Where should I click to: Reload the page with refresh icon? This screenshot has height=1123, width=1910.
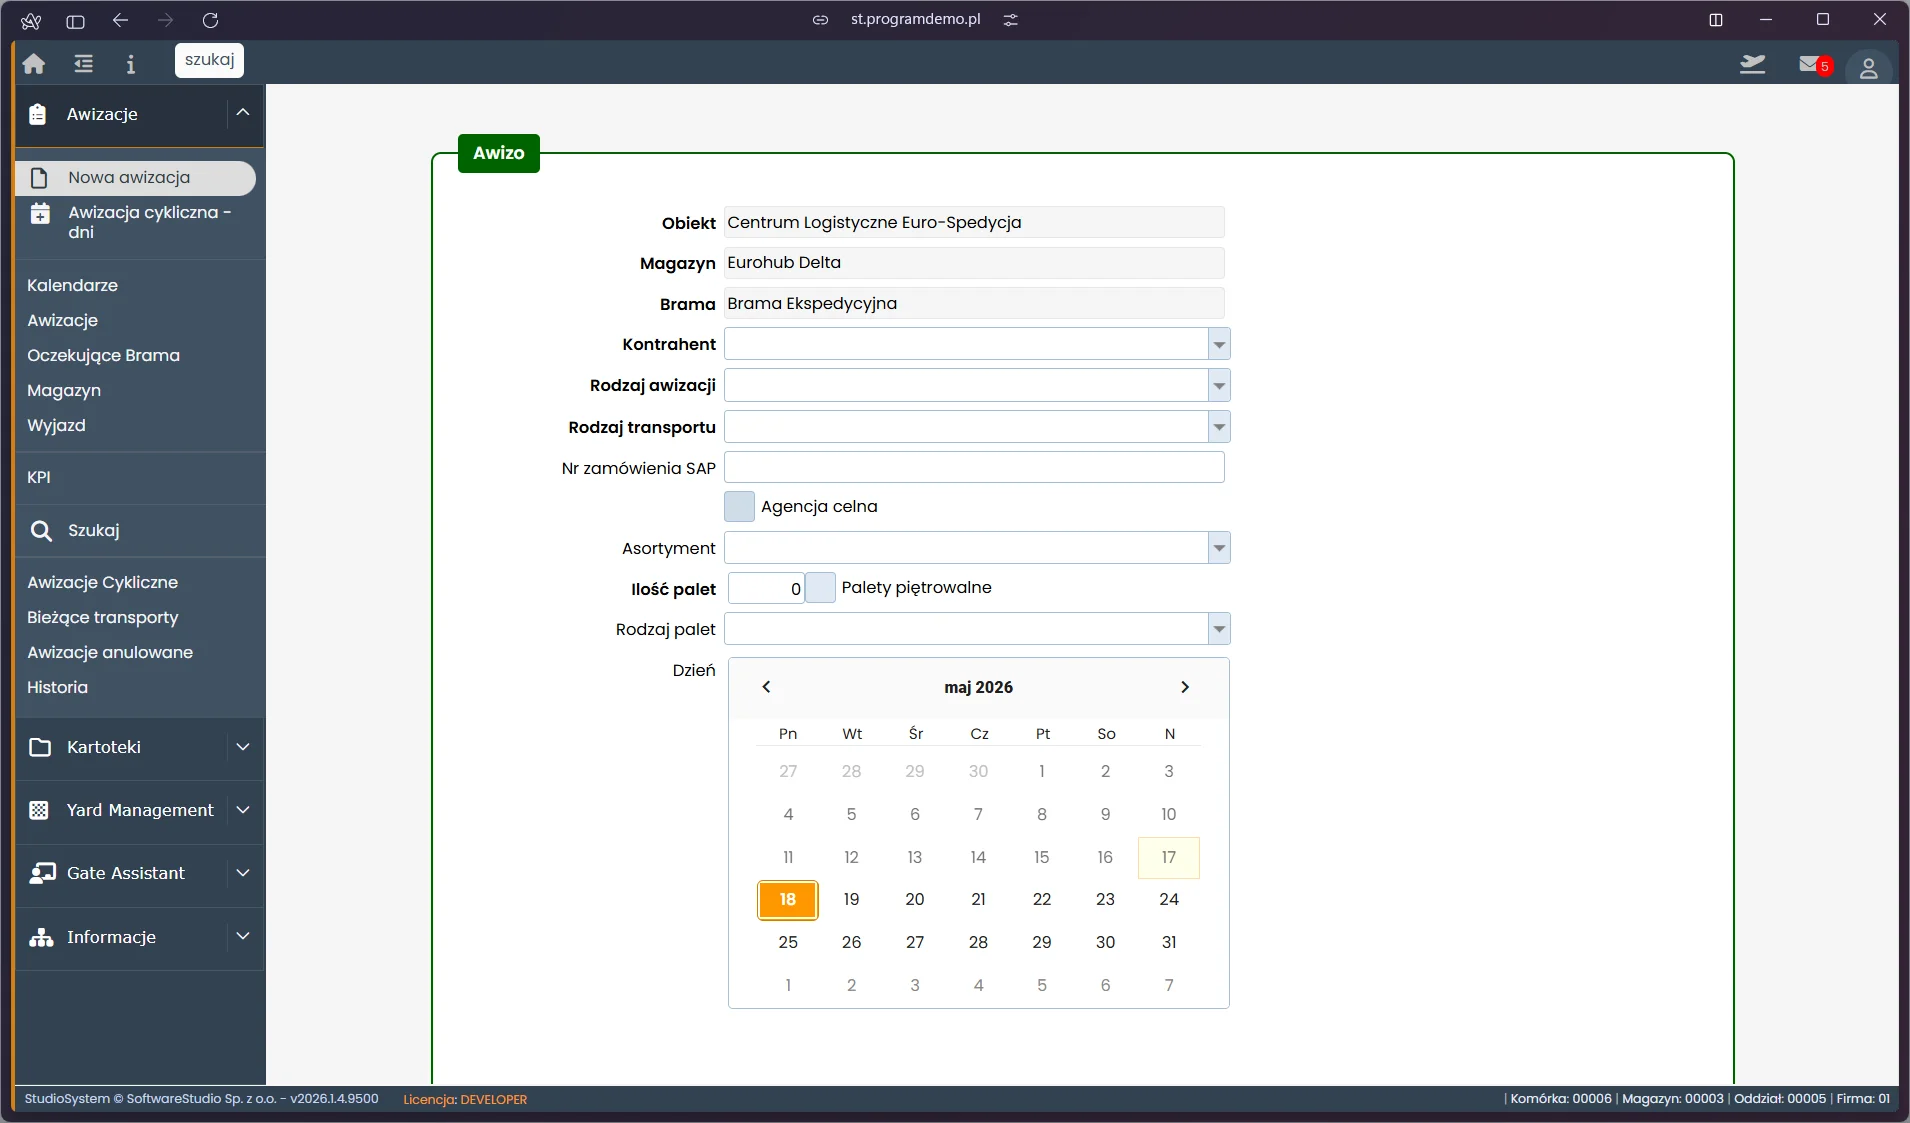click(x=210, y=20)
